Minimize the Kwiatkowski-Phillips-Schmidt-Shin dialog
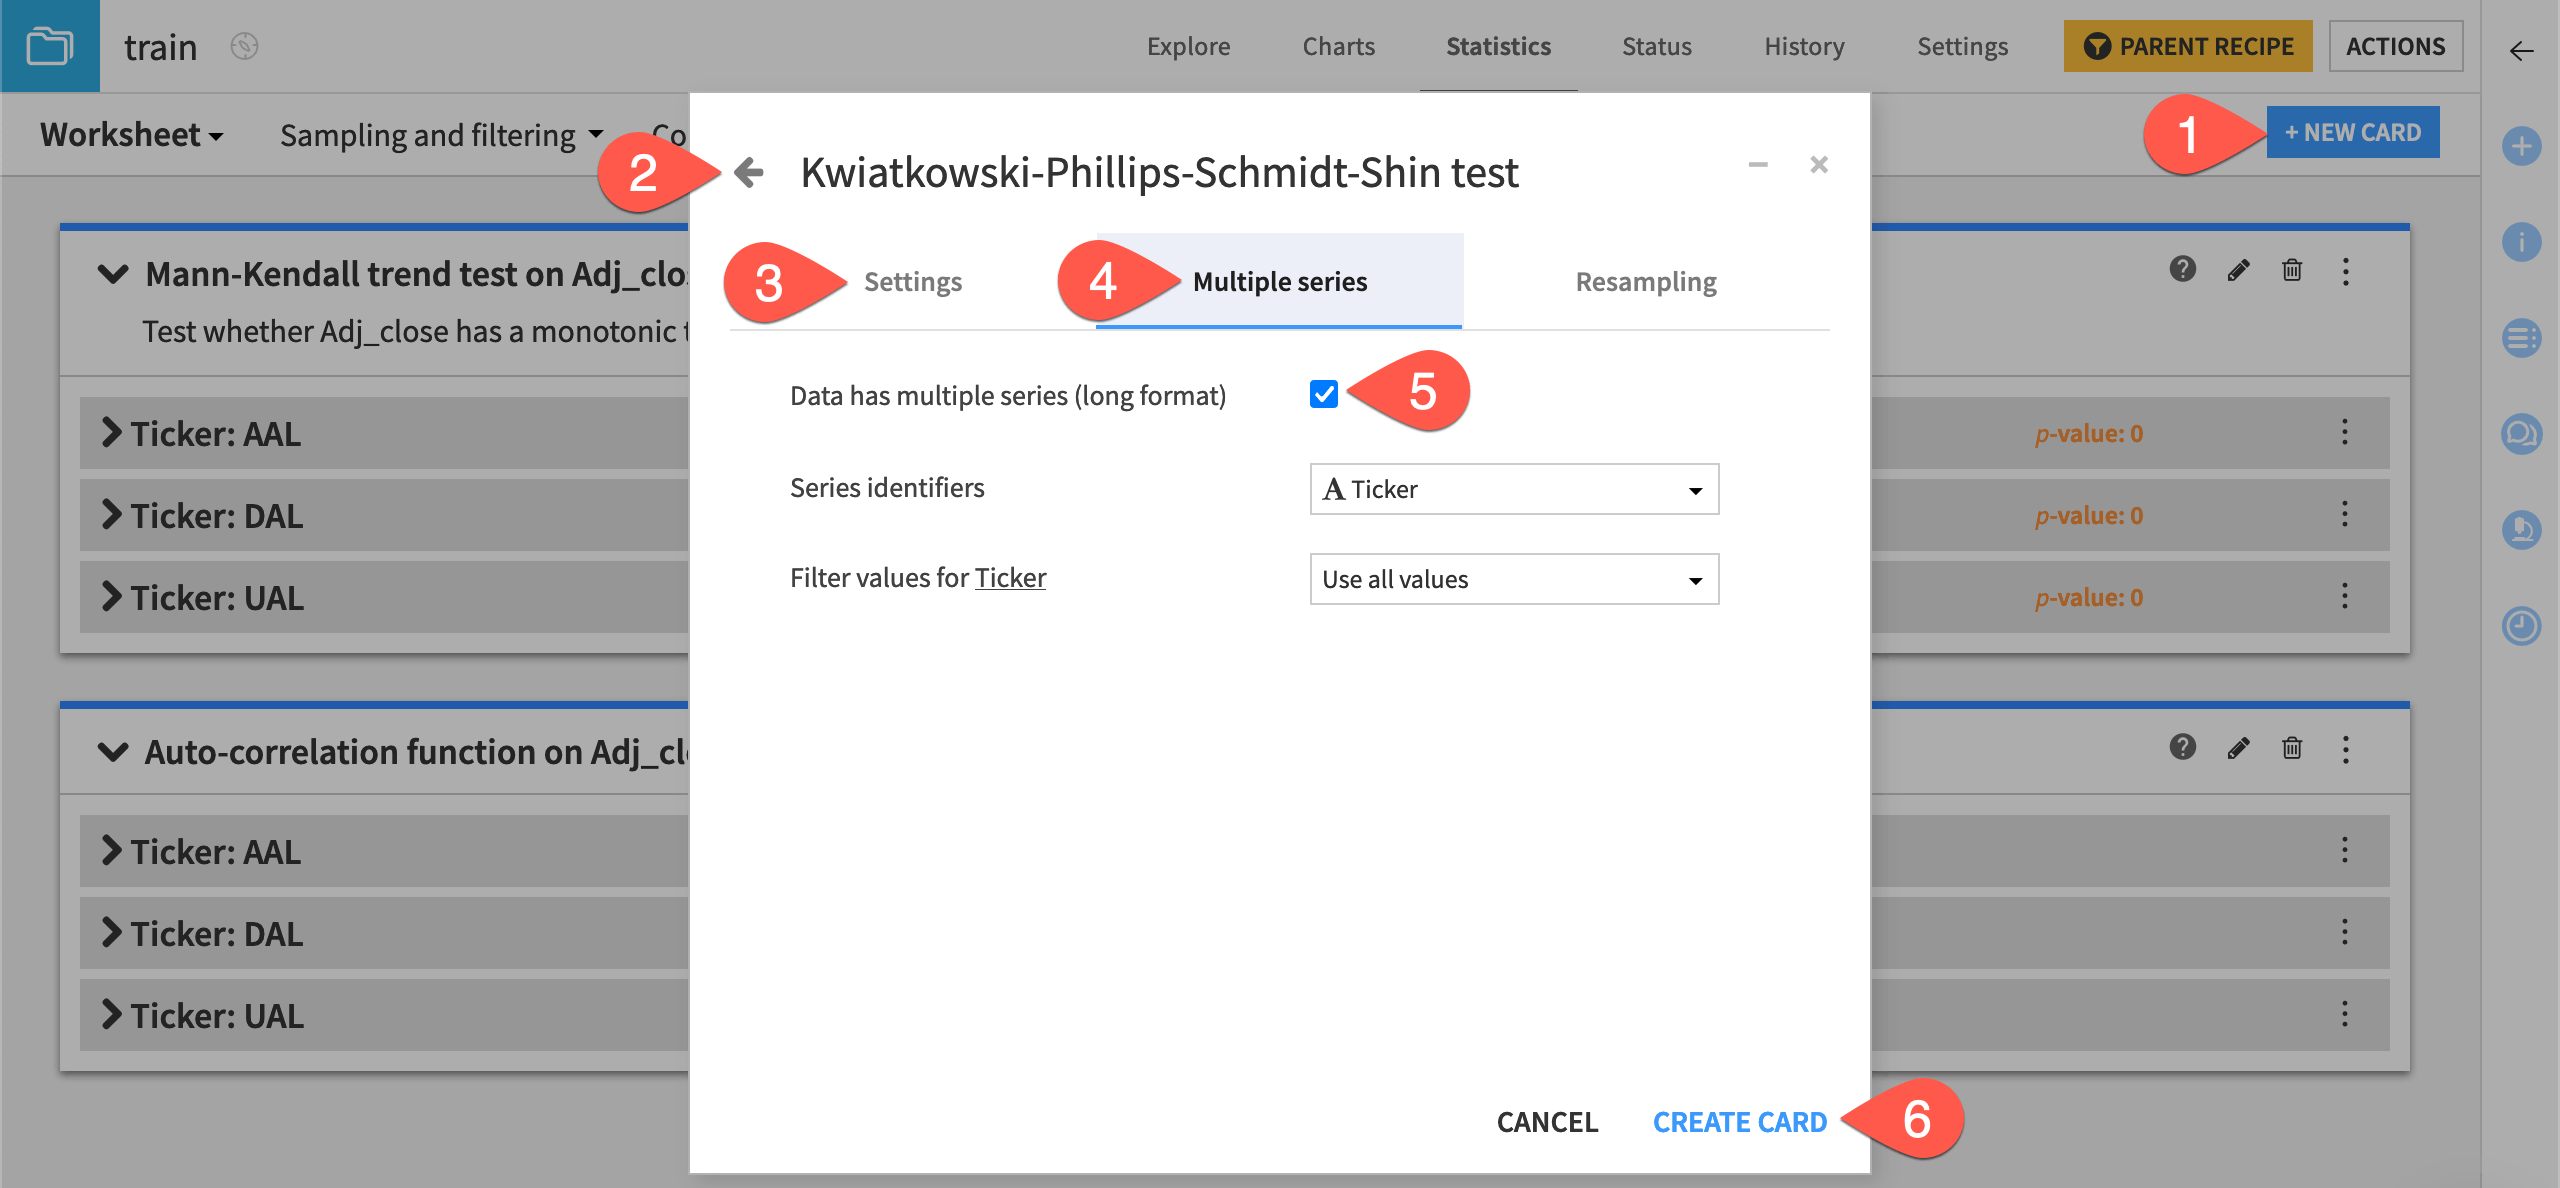 pos(1758,164)
